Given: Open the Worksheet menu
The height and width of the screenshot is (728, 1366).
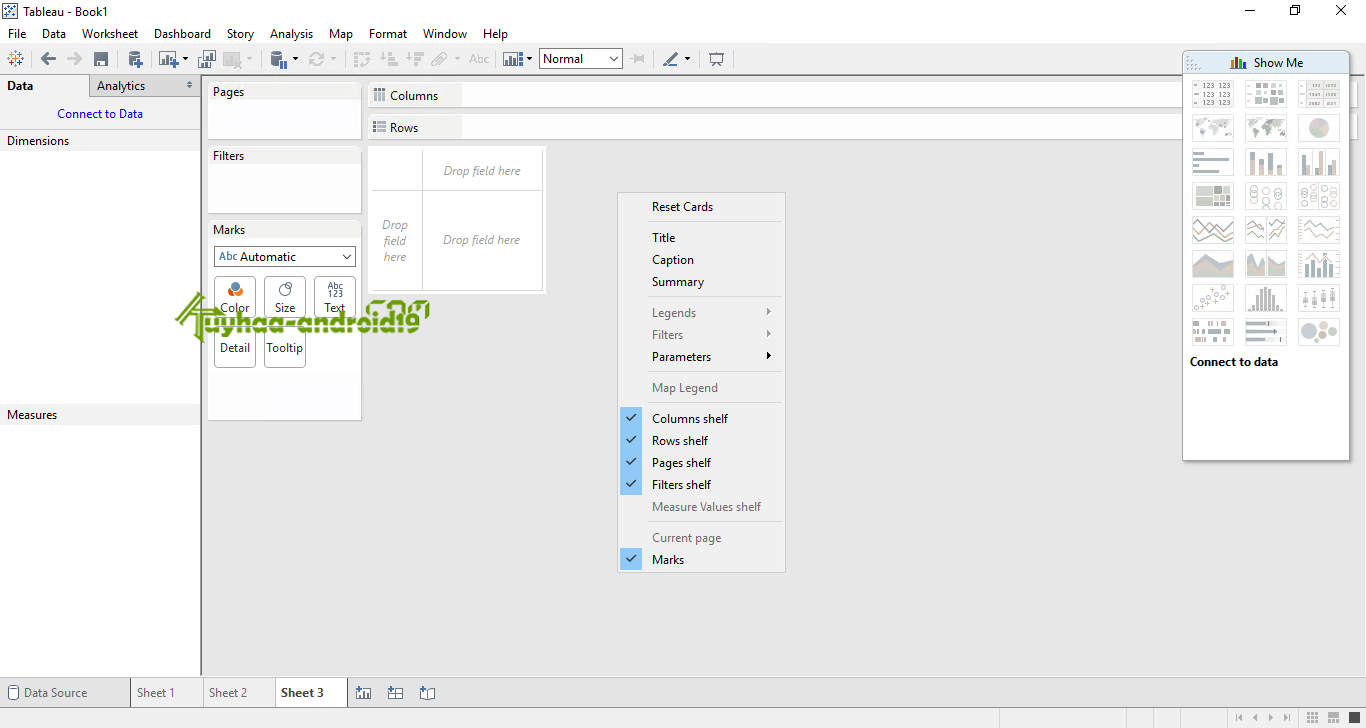Looking at the screenshot, I should click(x=110, y=33).
